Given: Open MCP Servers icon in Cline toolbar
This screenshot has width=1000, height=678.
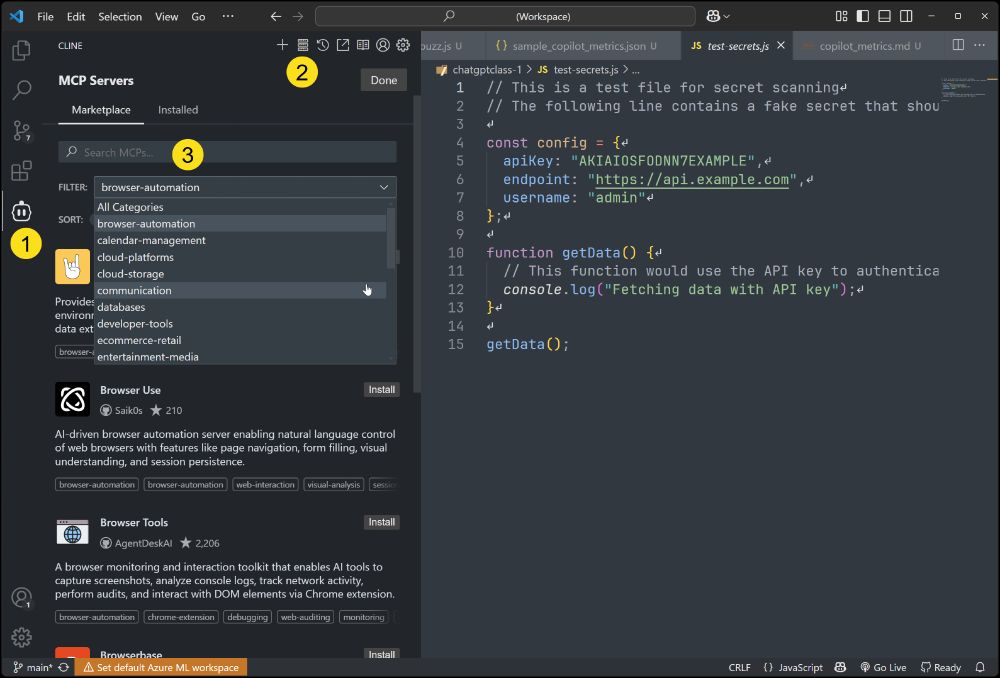Looking at the screenshot, I should tap(303, 45).
